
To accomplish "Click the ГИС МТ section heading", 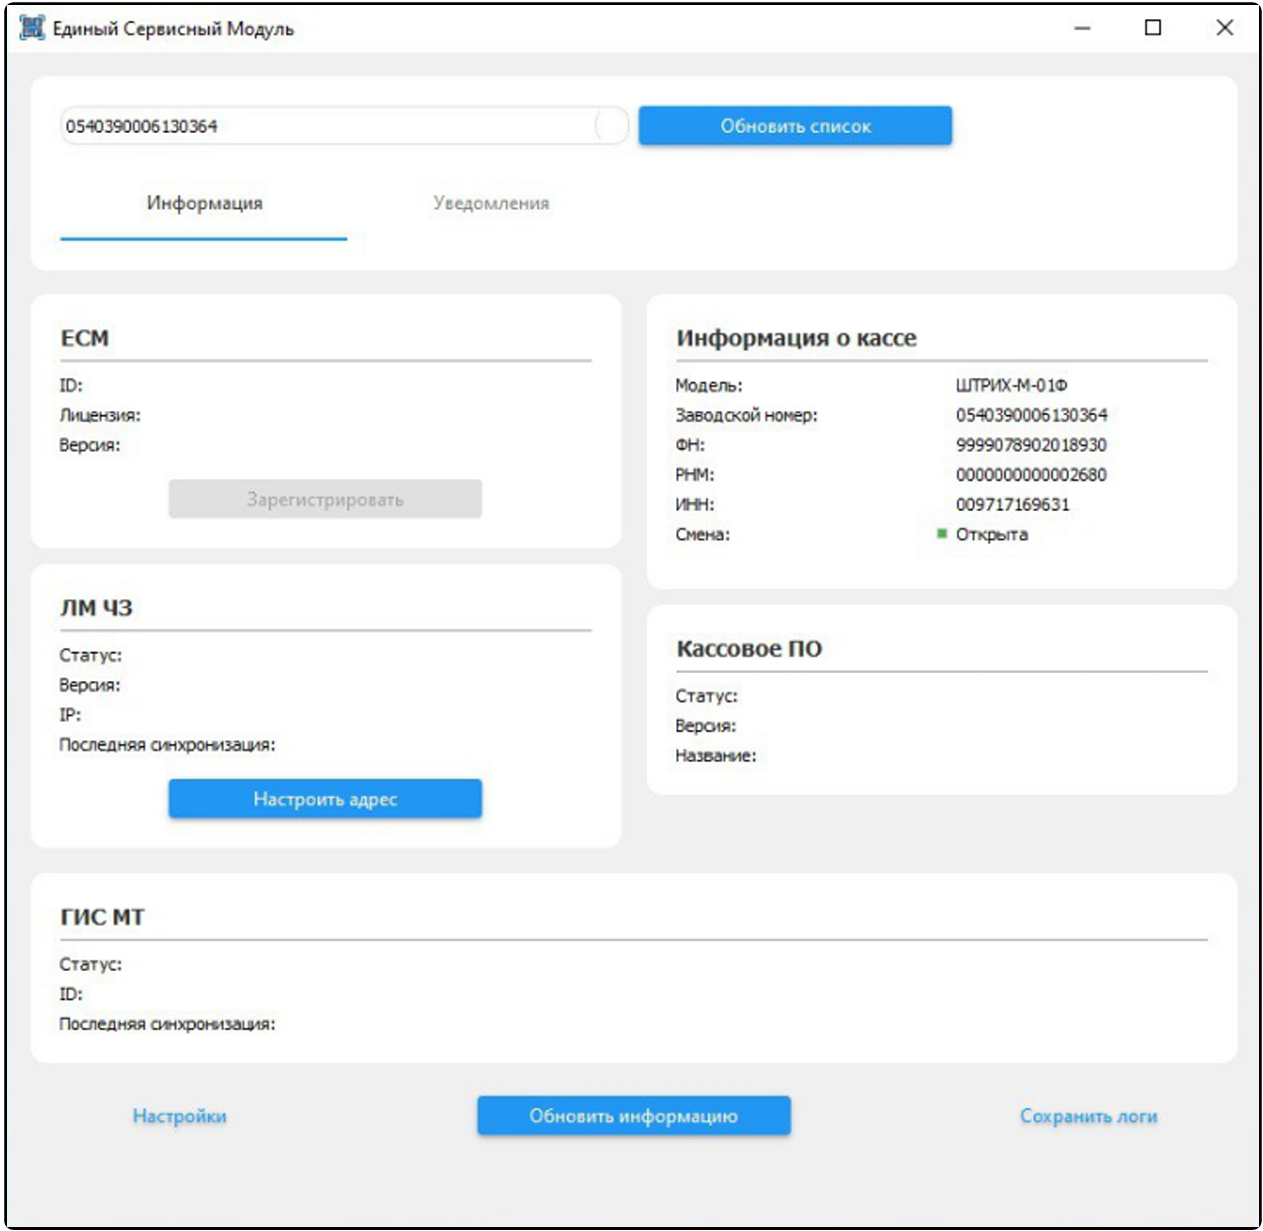I will point(102,917).
